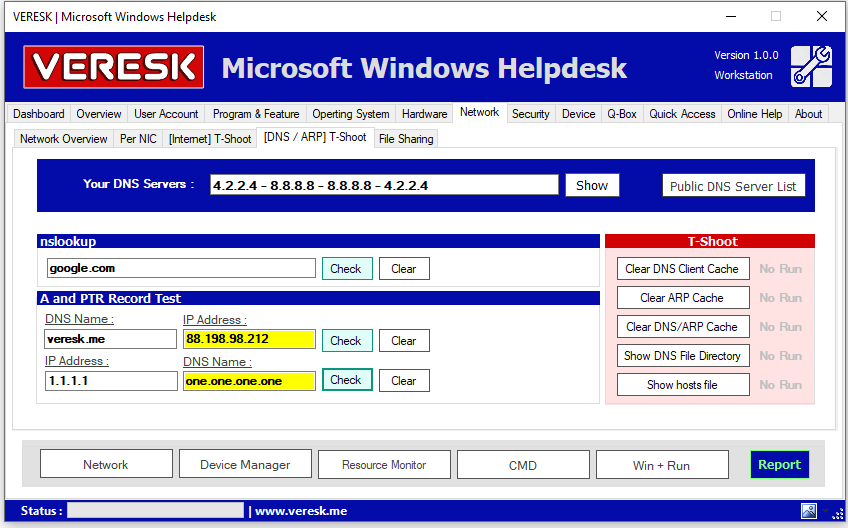Screen dimensions: 848x528
Task: Run nslookup Check for google.com
Action: pyautogui.click(x=346, y=269)
